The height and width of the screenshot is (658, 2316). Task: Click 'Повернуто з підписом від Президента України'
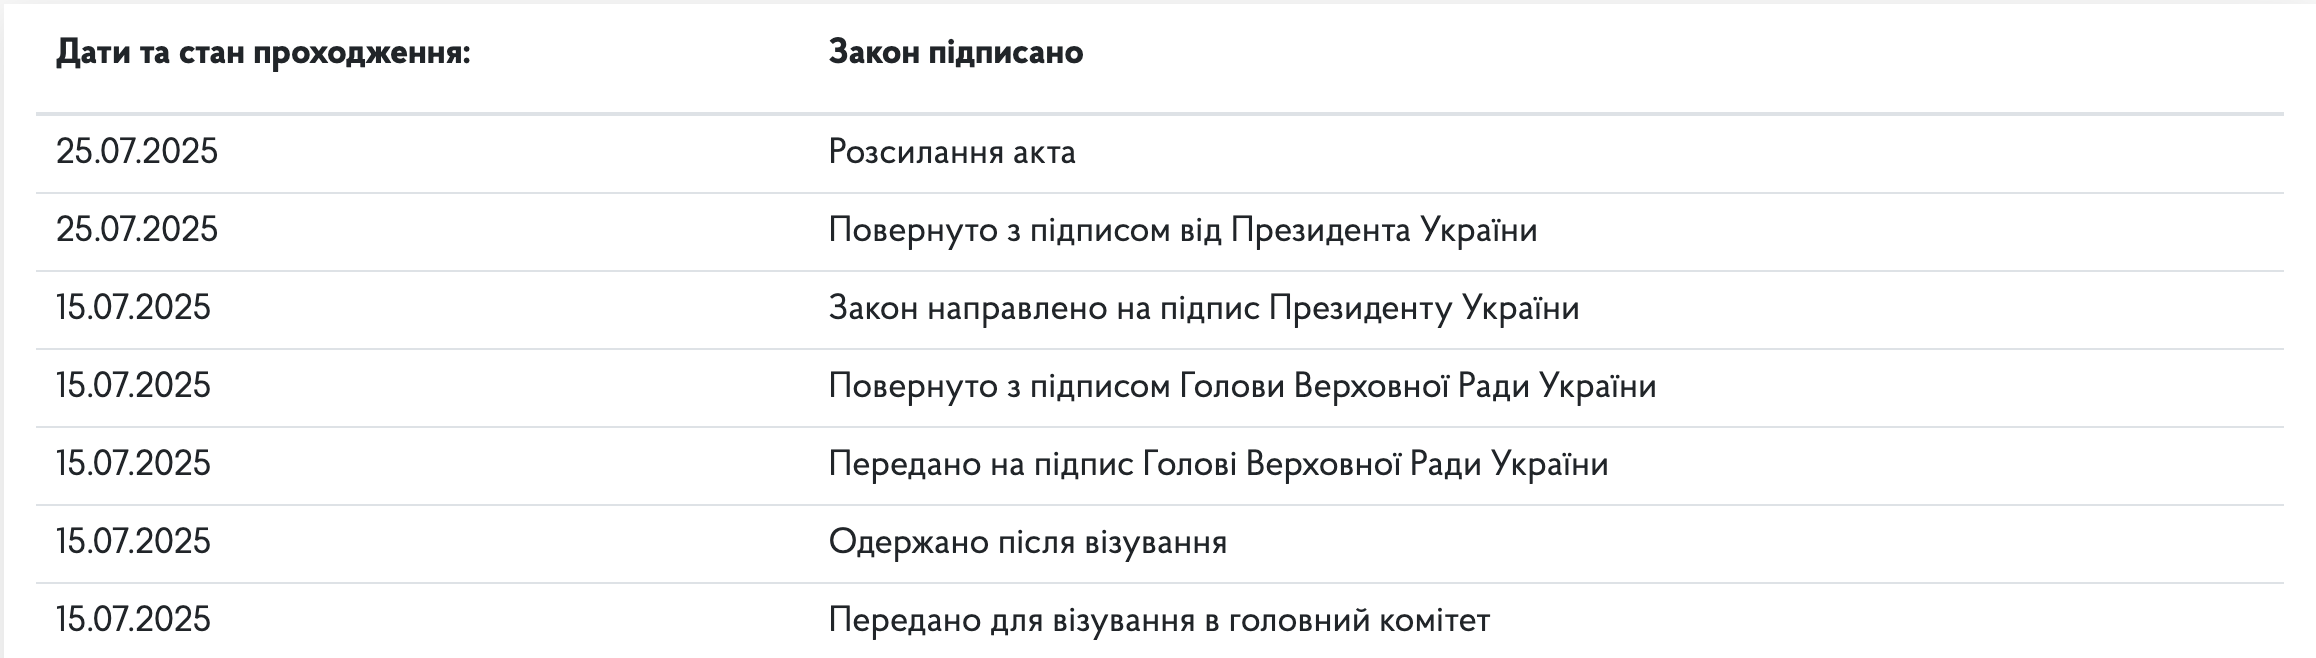click(x=1182, y=230)
